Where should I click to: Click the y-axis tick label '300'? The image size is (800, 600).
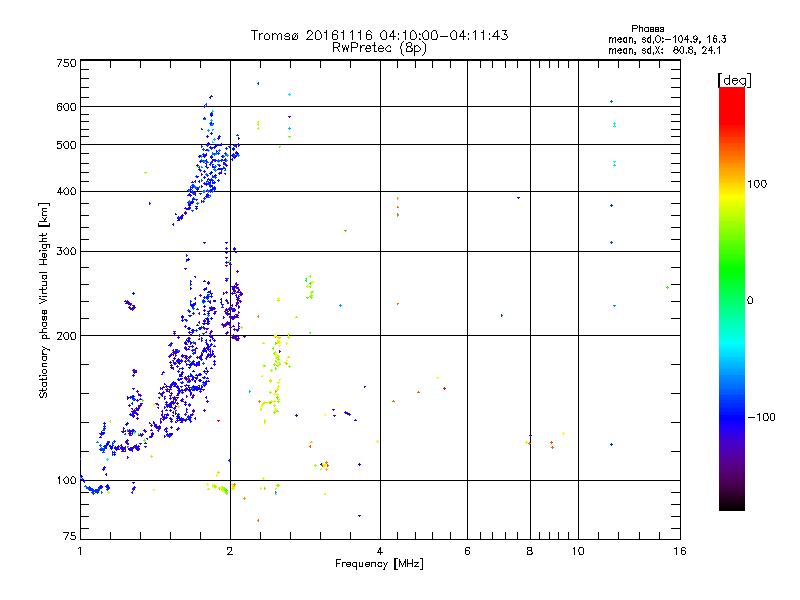point(66,252)
